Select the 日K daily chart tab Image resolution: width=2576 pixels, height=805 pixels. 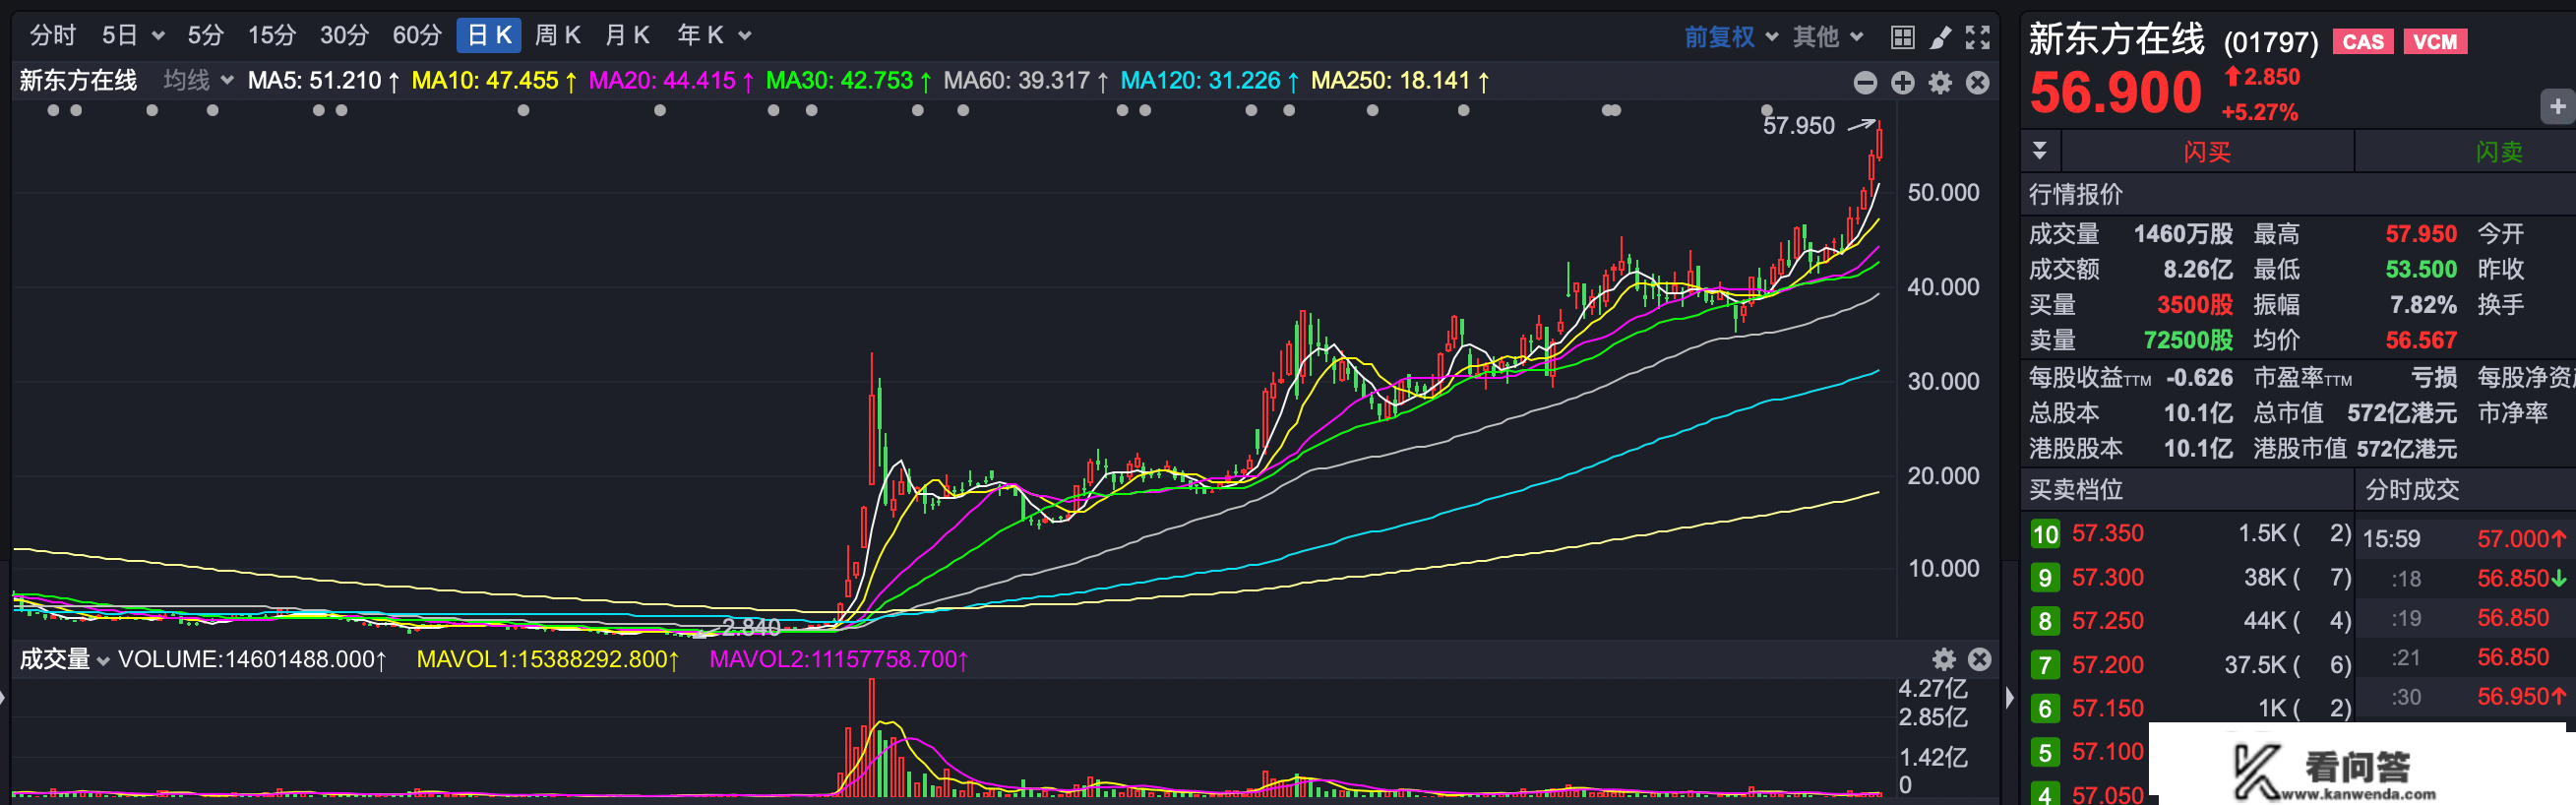point(489,36)
